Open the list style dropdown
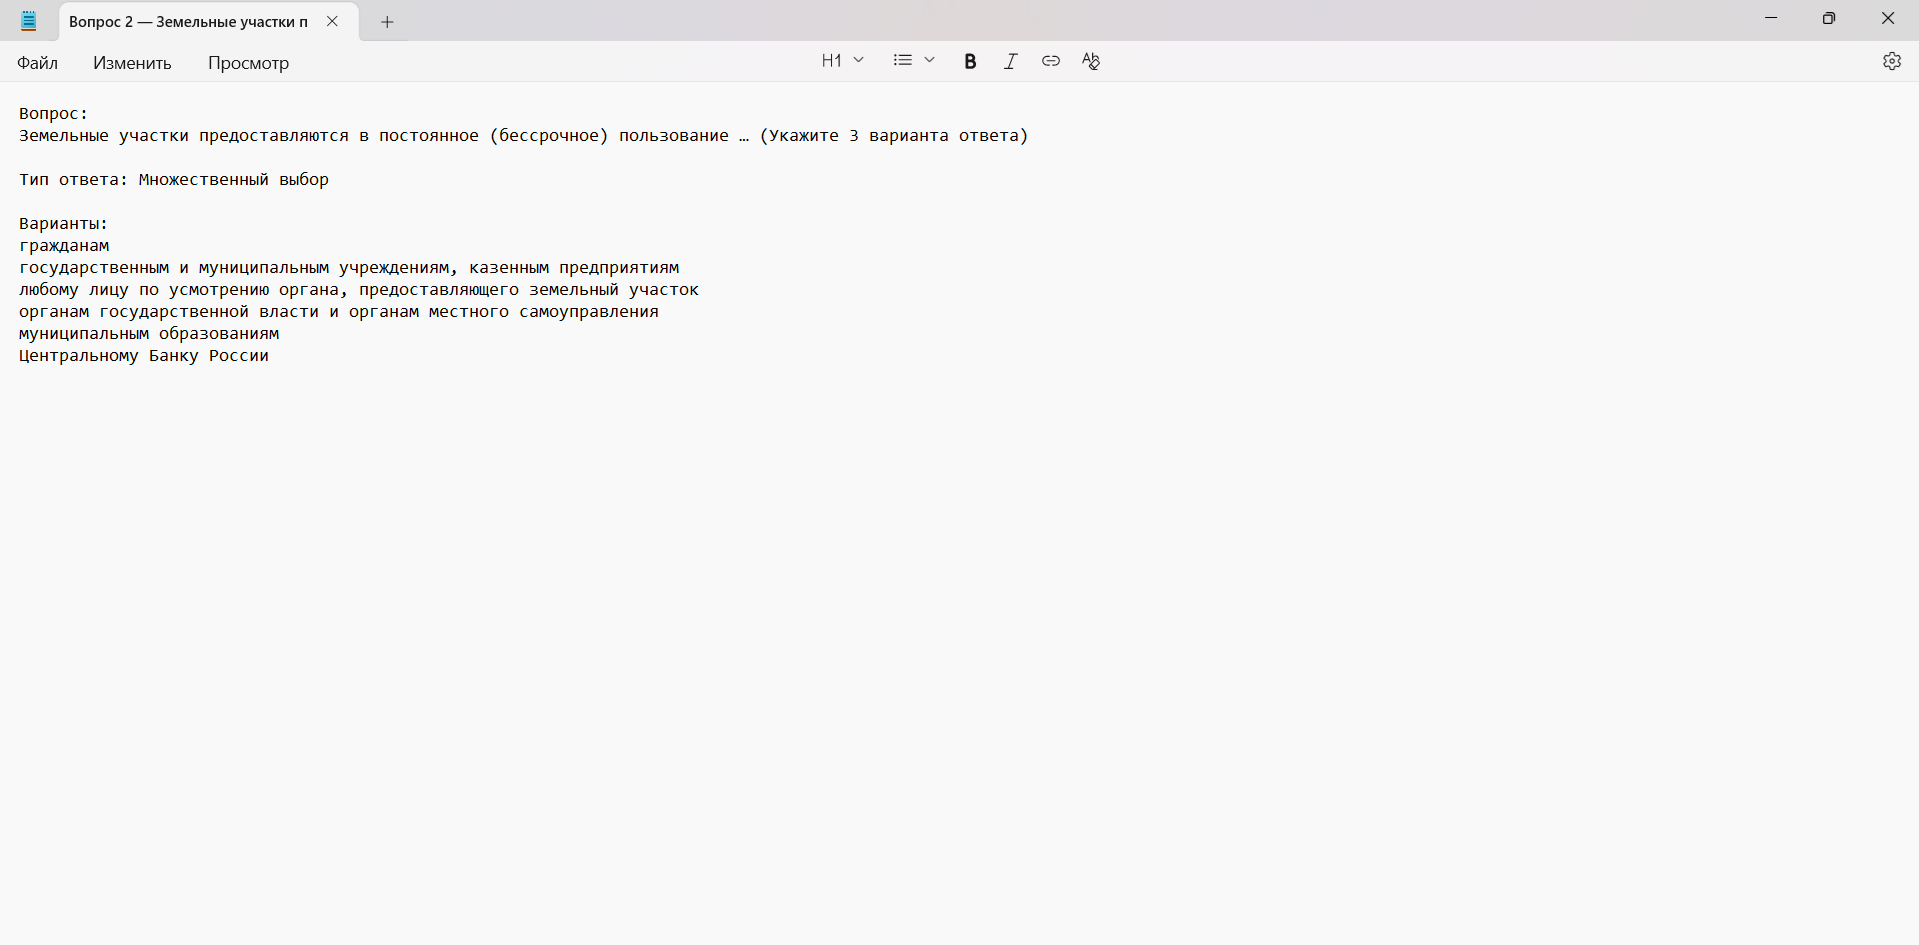This screenshot has width=1919, height=945. click(x=929, y=60)
